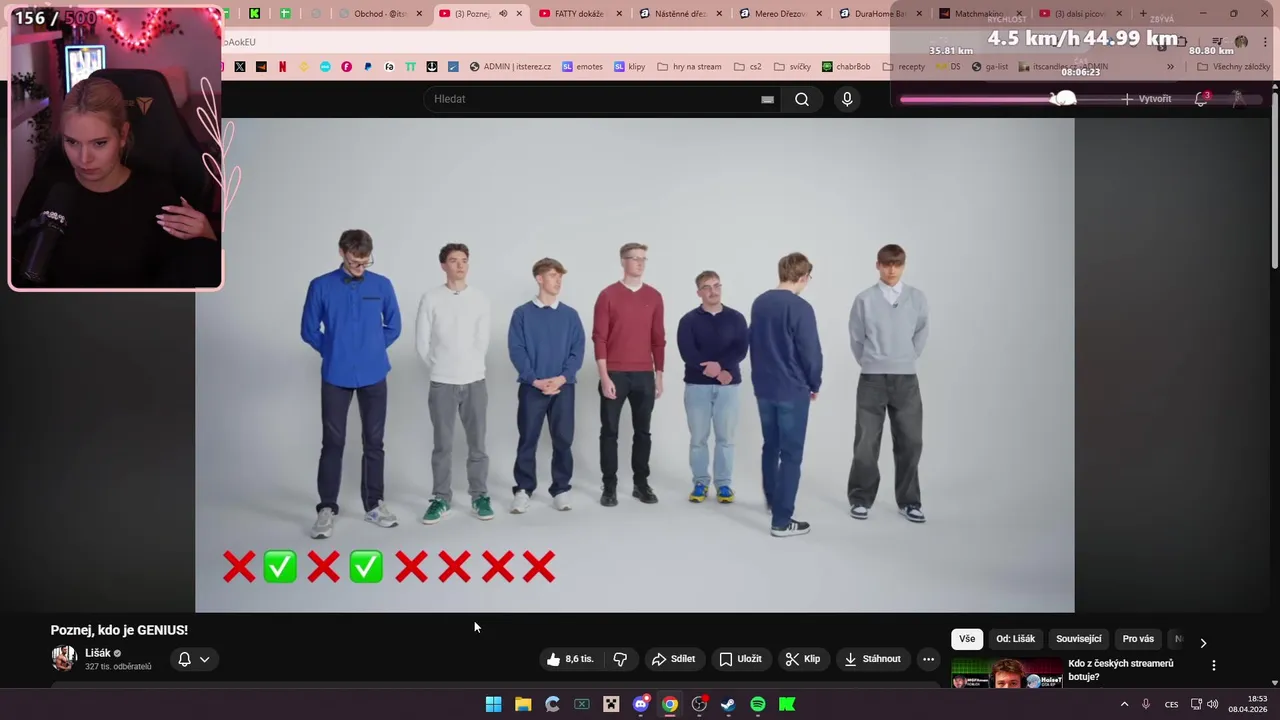
Task: Like the video with 8,6 tis. thumbs up
Action: 570,659
